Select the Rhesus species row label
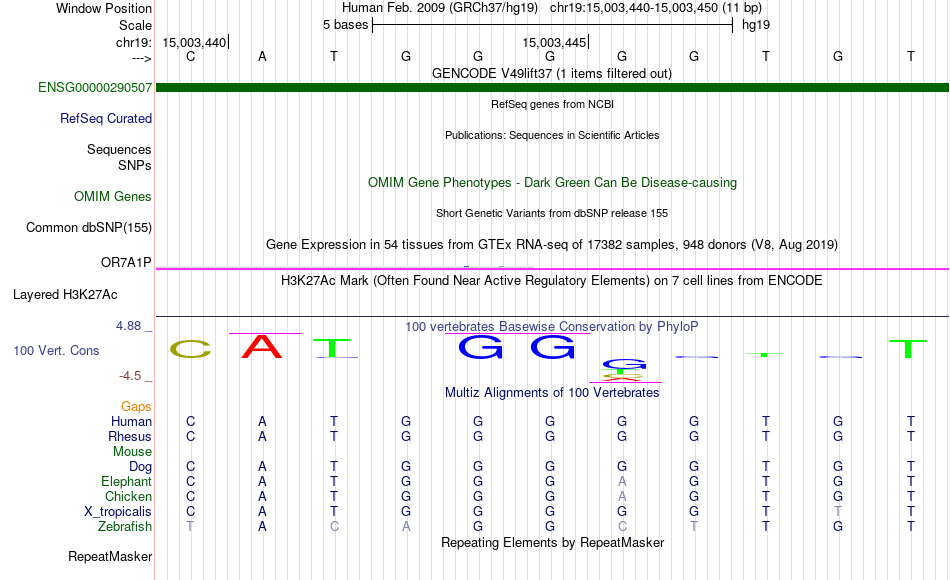This screenshot has width=950, height=580. point(130,436)
